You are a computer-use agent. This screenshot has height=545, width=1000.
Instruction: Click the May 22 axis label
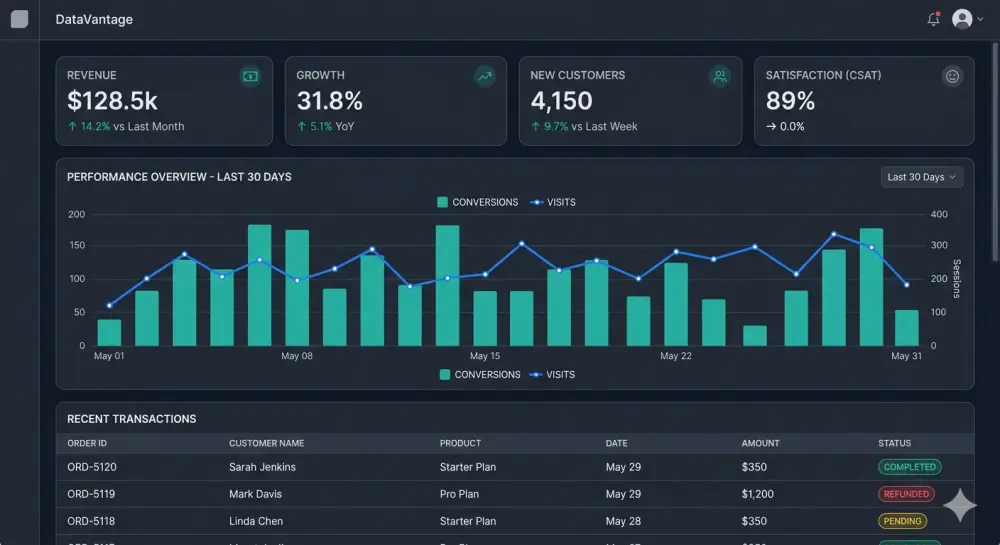click(675, 356)
